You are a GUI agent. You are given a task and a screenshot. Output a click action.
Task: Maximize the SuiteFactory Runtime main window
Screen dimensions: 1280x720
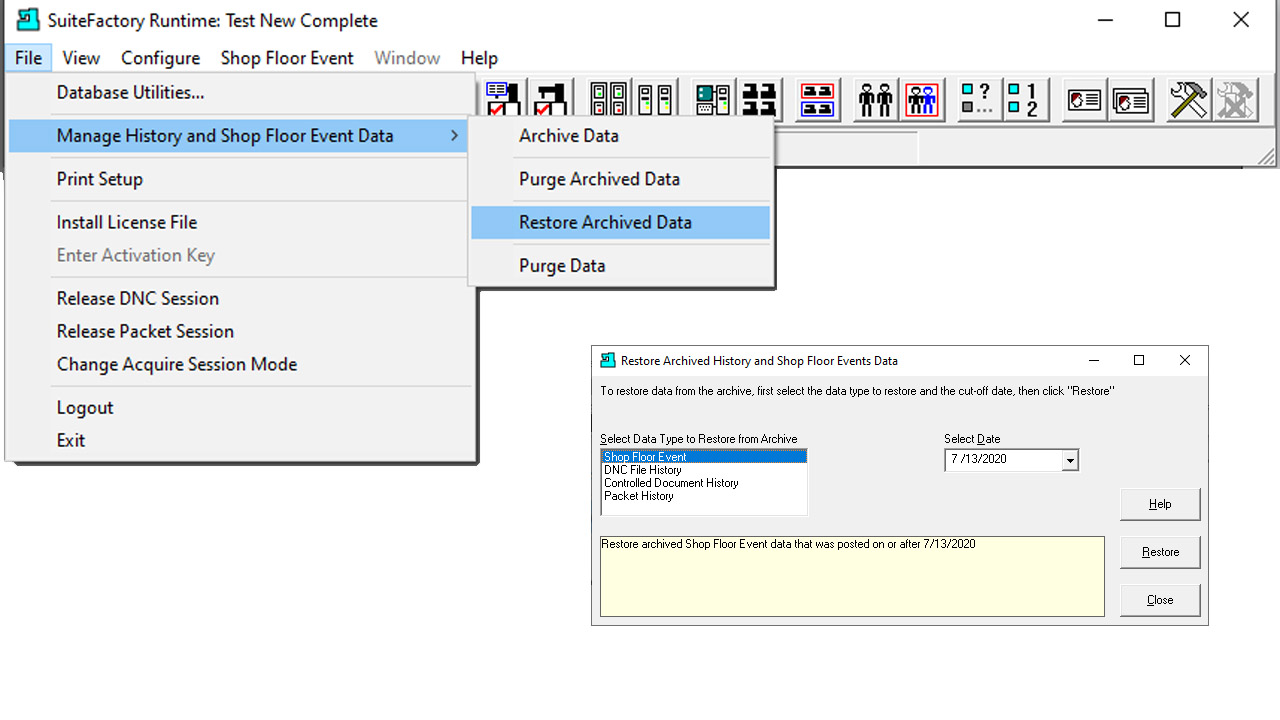1173,20
